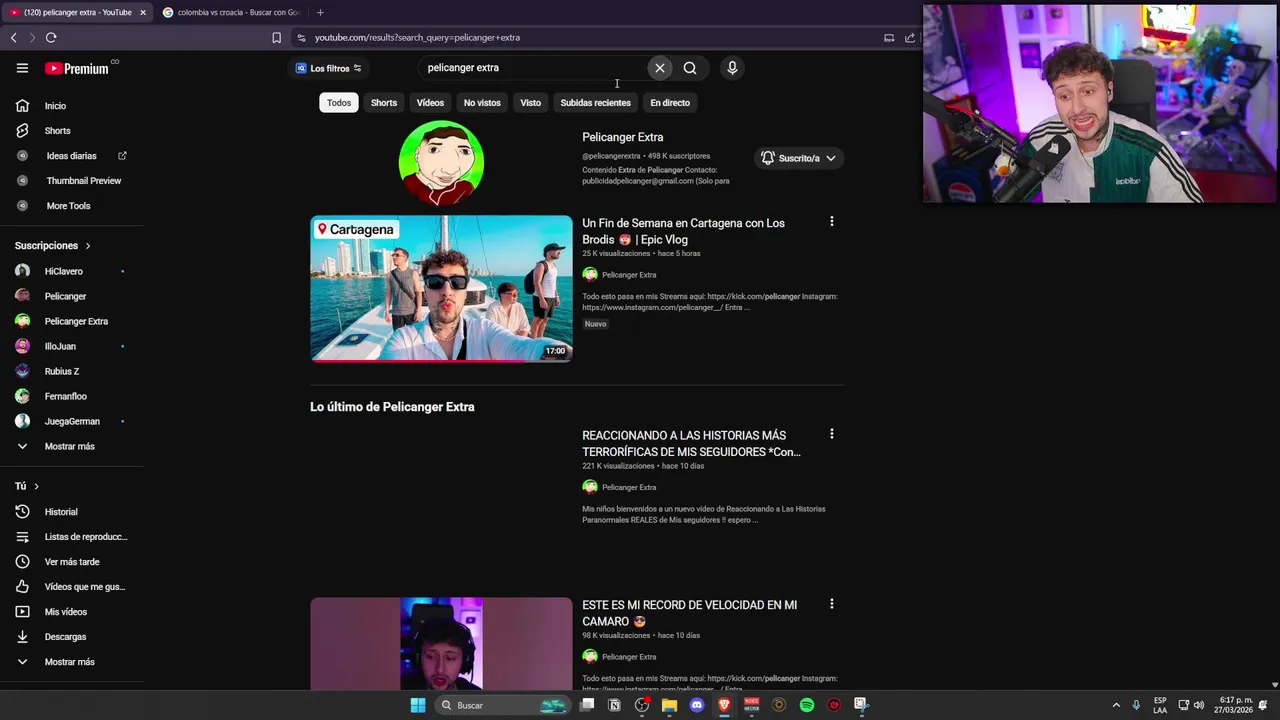Open options menu for CAMARO video
The image size is (1280, 720).
tap(831, 604)
